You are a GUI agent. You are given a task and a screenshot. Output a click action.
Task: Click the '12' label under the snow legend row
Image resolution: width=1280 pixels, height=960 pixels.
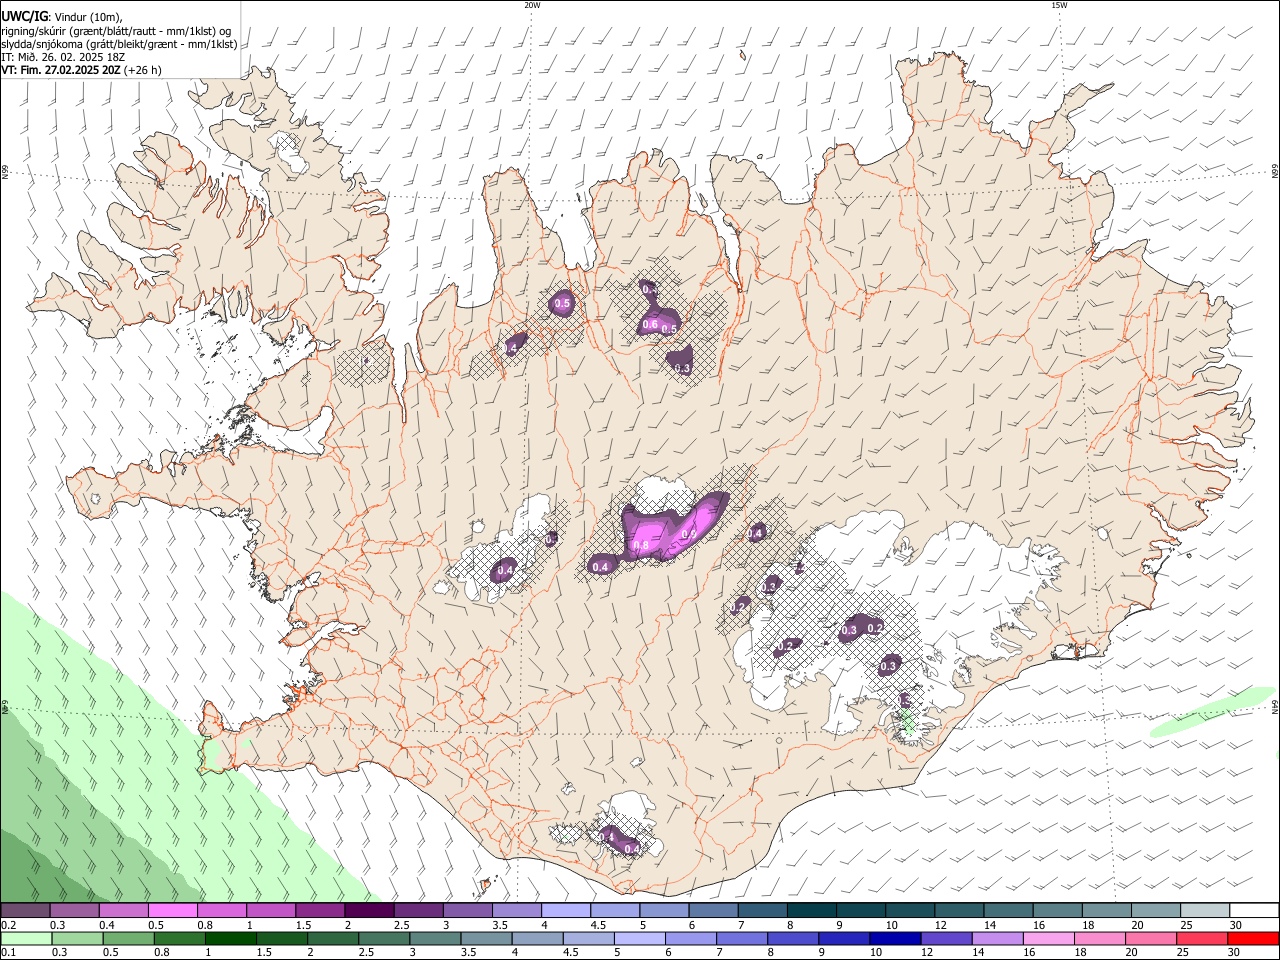pyautogui.click(x=939, y=925)
